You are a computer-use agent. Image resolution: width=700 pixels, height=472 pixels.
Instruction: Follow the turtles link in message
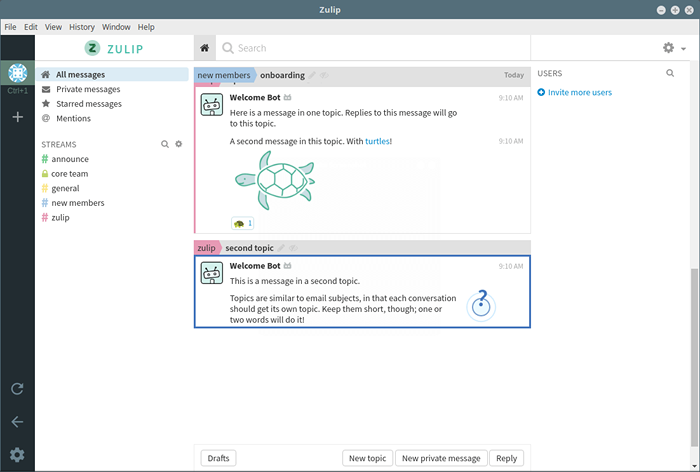(377, 141)
